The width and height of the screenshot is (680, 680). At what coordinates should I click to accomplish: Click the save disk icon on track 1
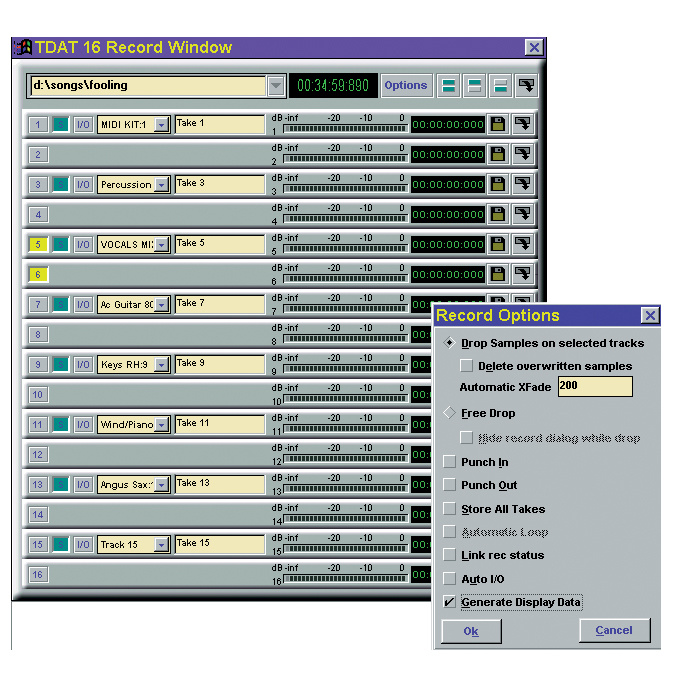coord(497,124)
